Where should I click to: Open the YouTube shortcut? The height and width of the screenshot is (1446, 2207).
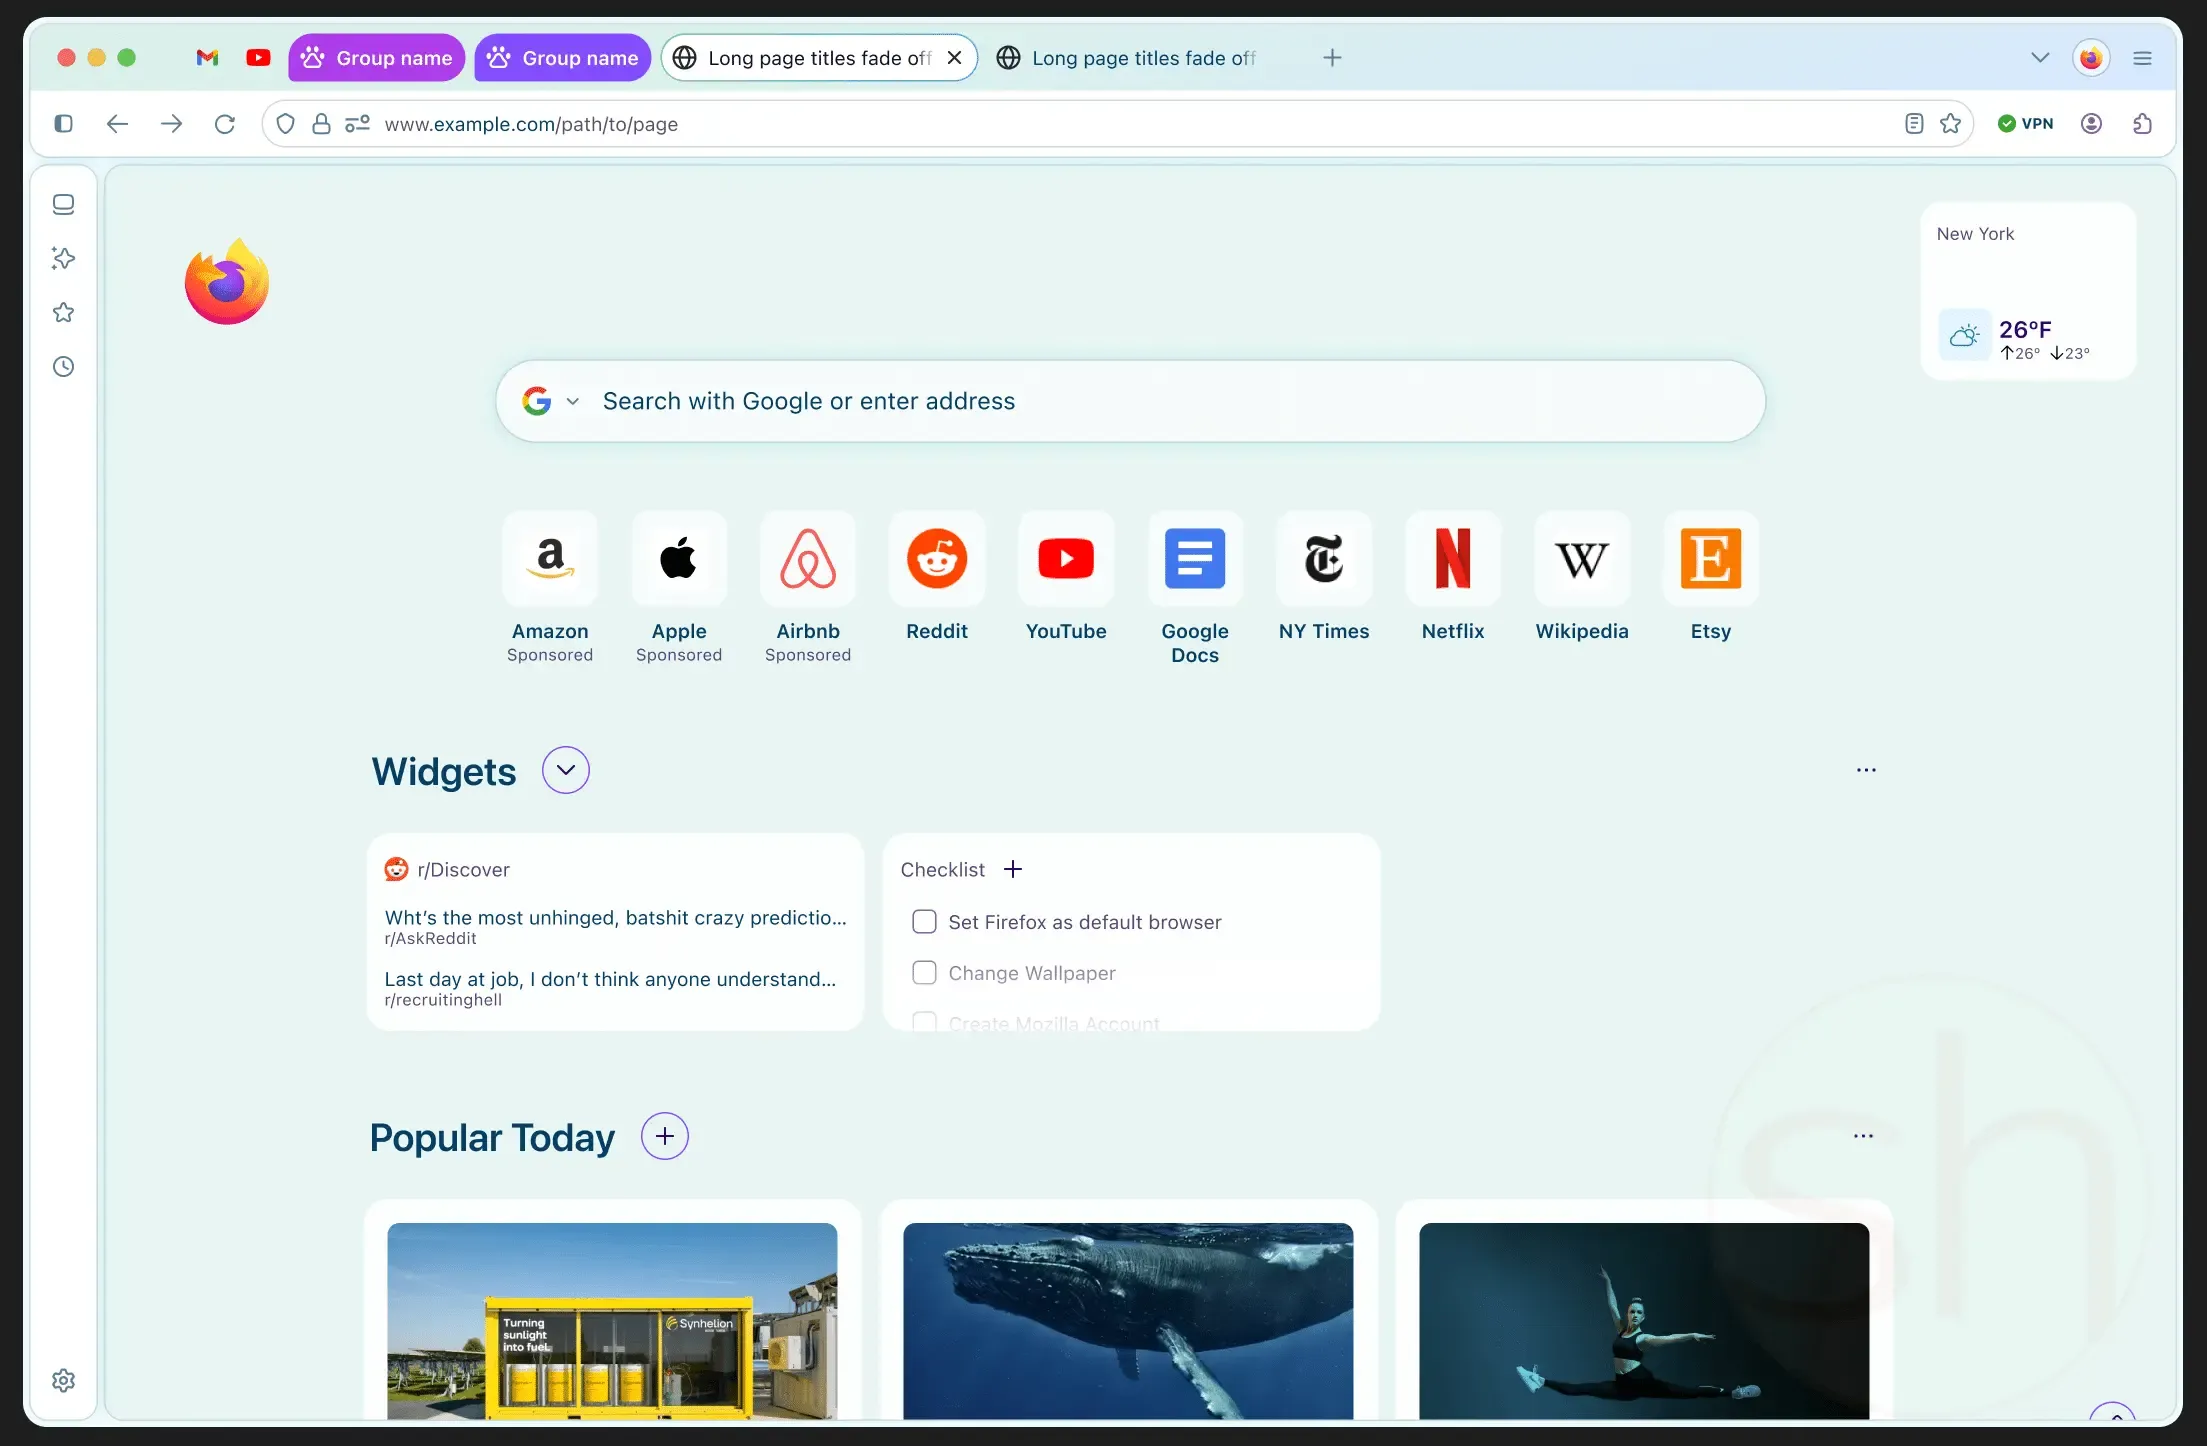tap(1065, 560)
